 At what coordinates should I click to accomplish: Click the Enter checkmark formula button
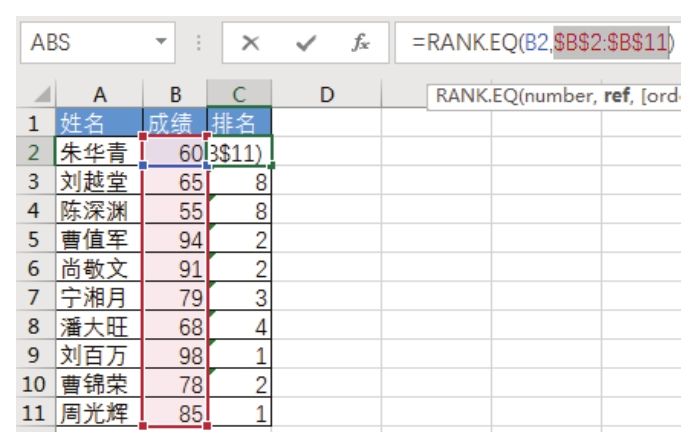pos(307,44)
